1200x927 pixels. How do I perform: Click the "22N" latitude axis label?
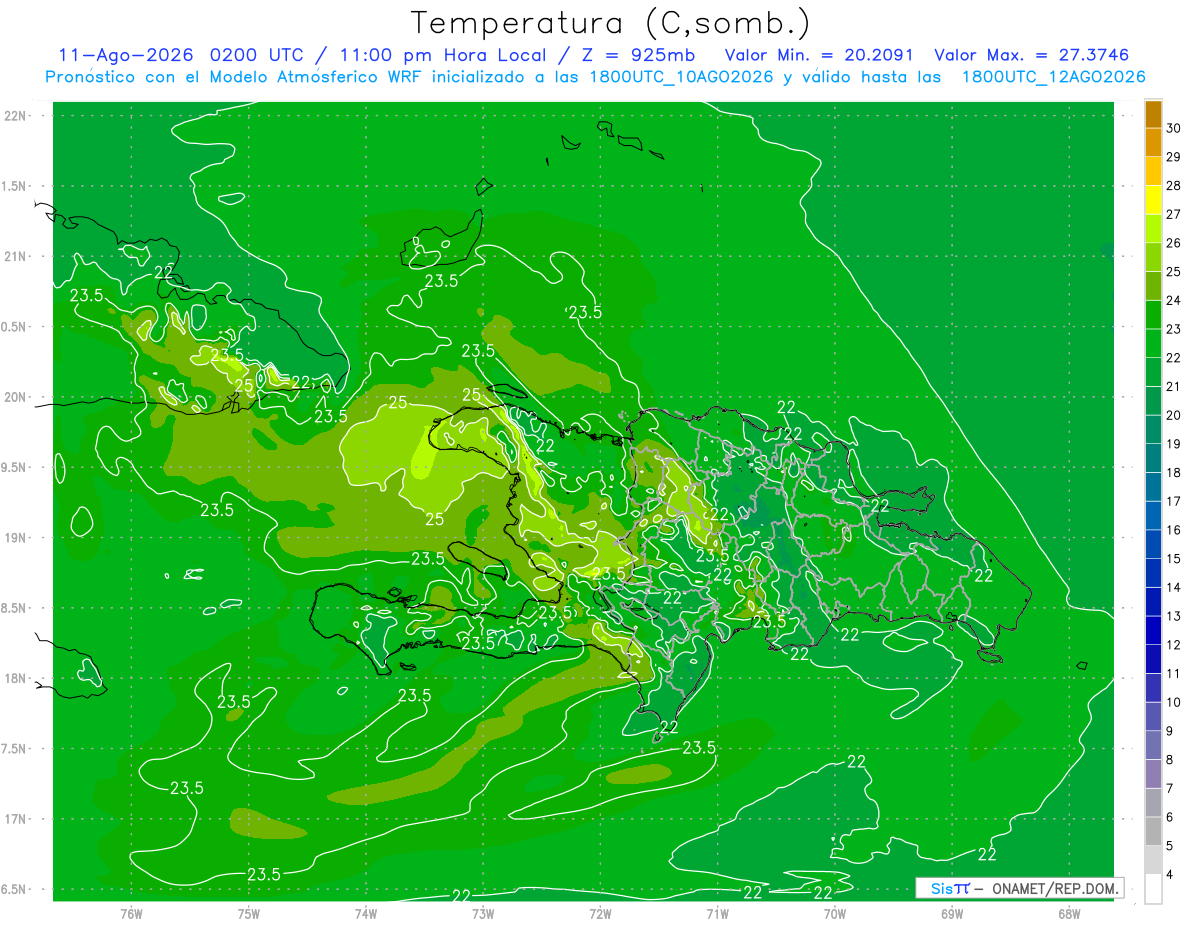pos(15,115)
